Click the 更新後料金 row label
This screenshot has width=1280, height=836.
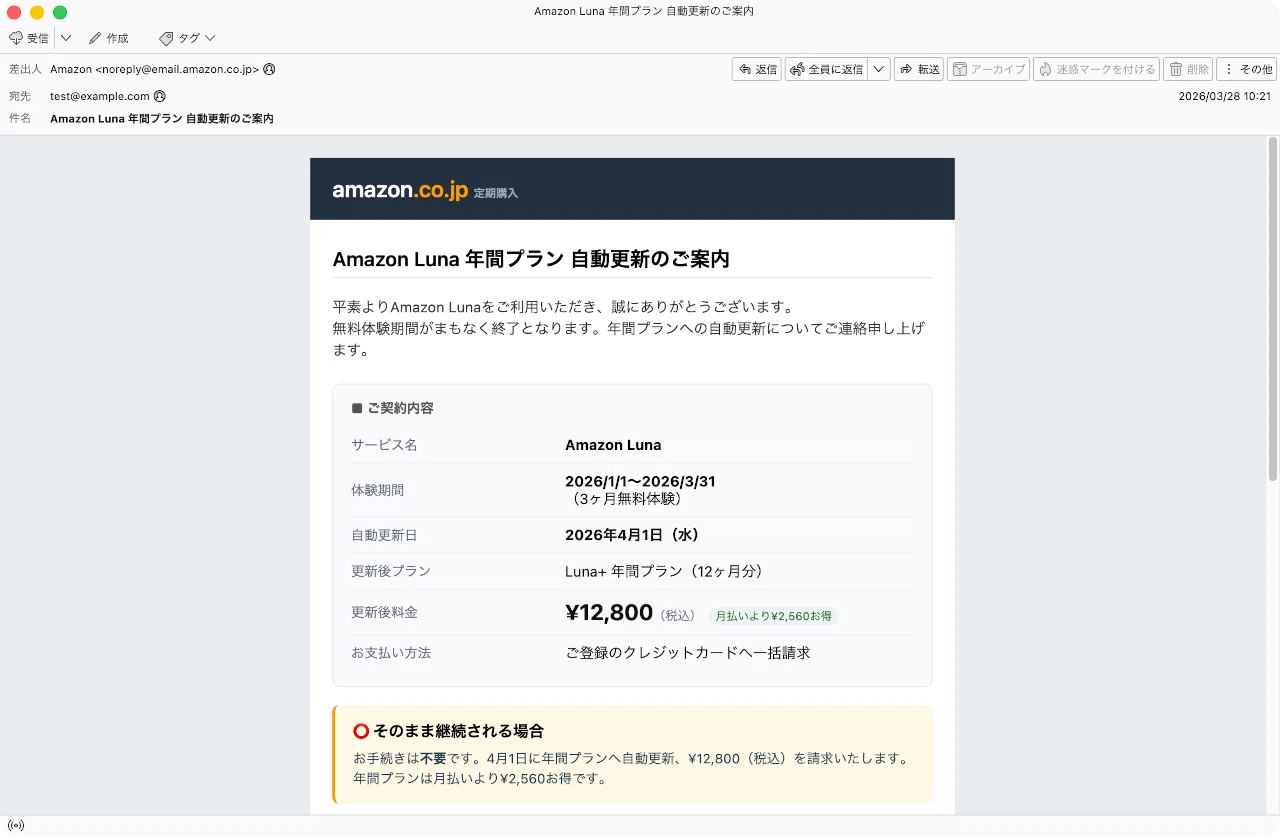[385, 612]
